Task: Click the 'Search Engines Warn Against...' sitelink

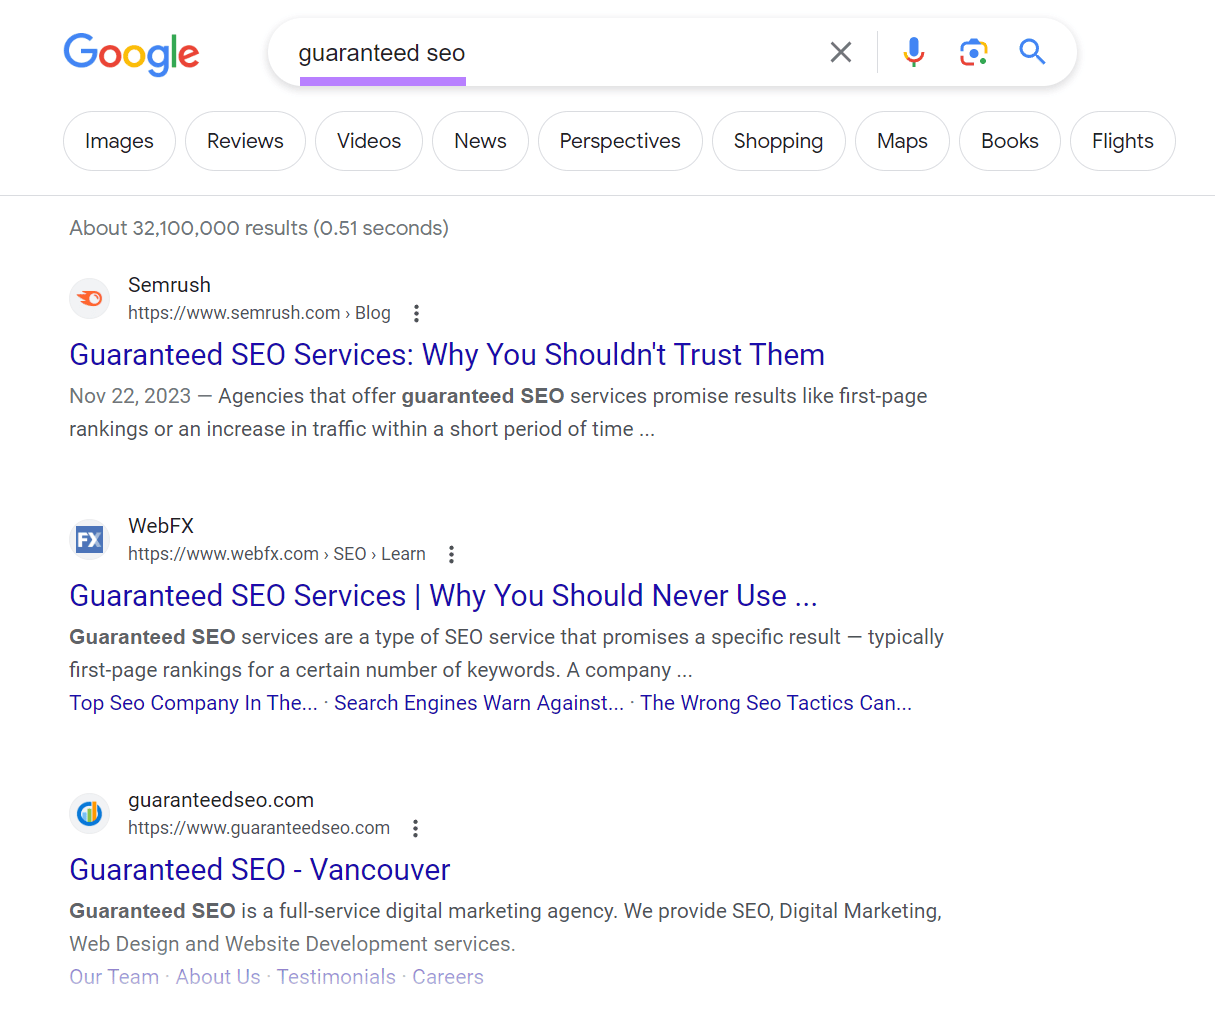Action: tap(478, 703)
